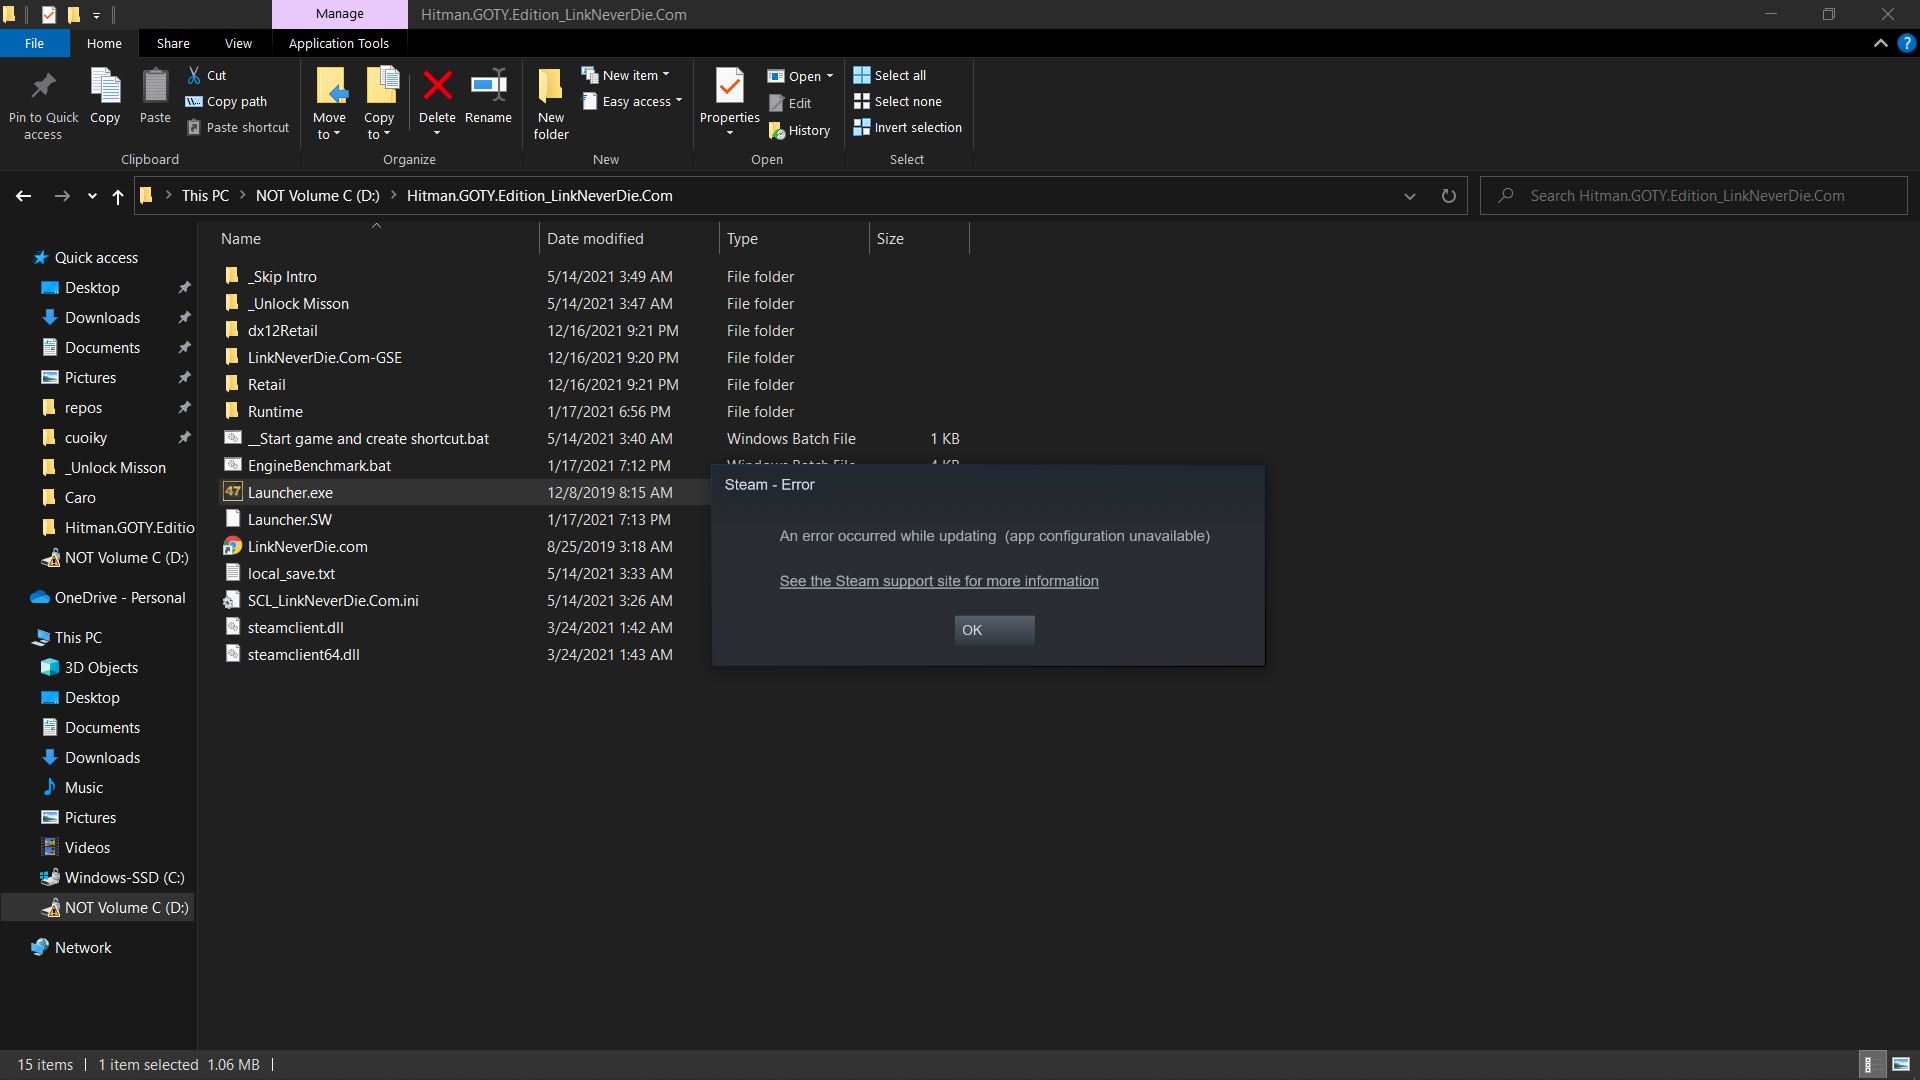This screenshot has width=1920, height=1080.
Task: Switch to the Share ribbon tab
Action: point(173,43)
